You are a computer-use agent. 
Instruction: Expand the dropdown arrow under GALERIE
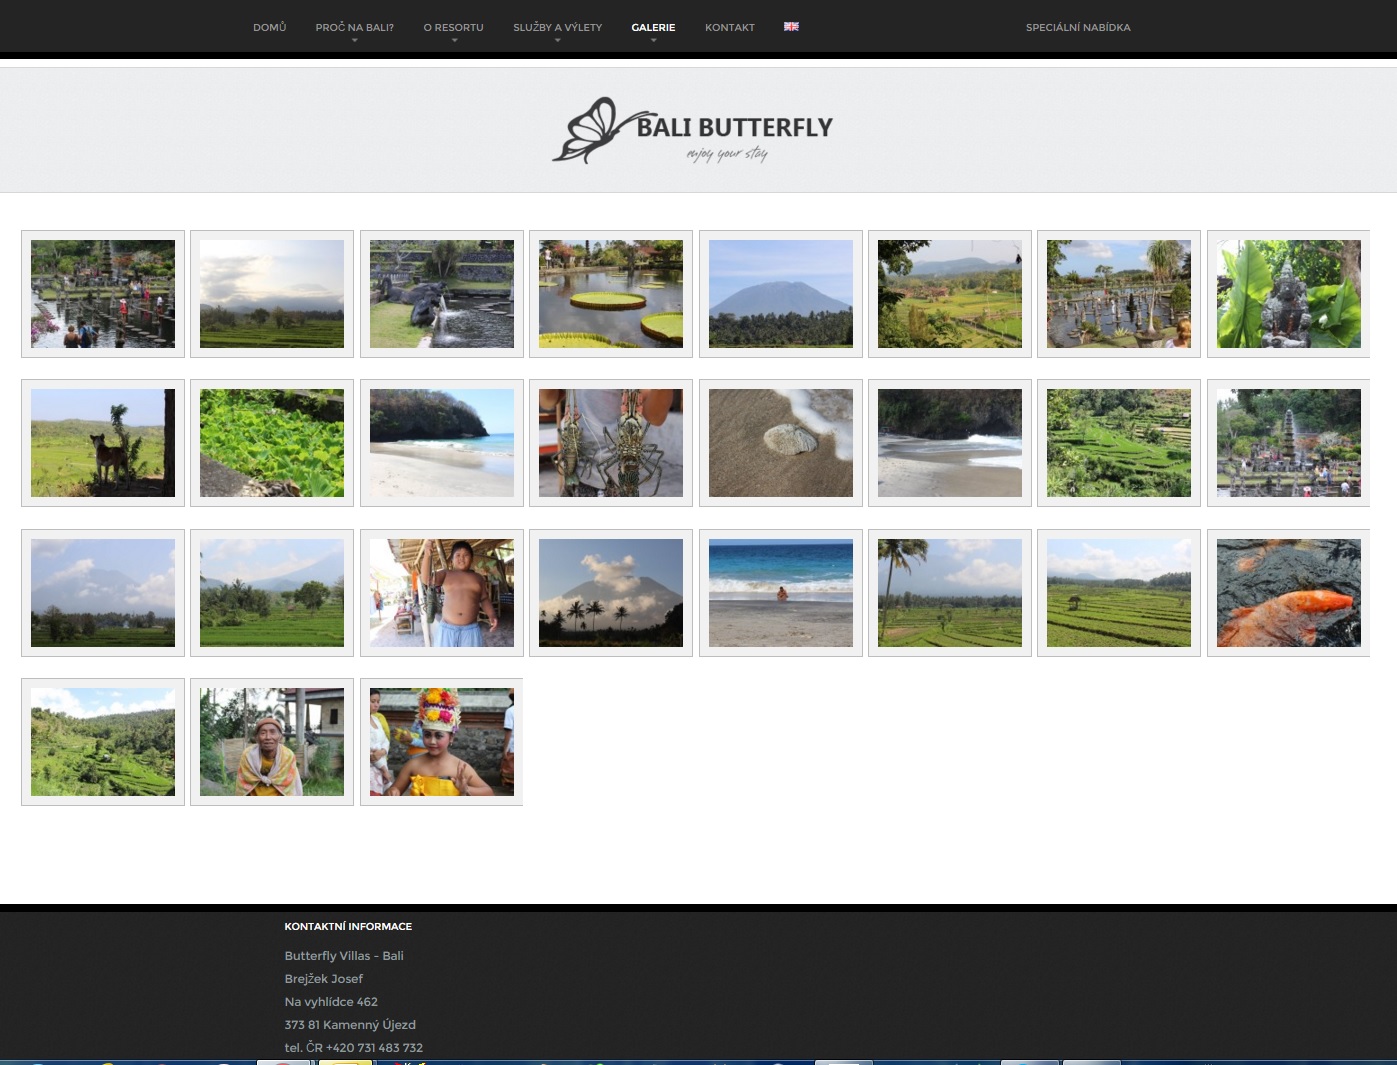pos(653,41)
